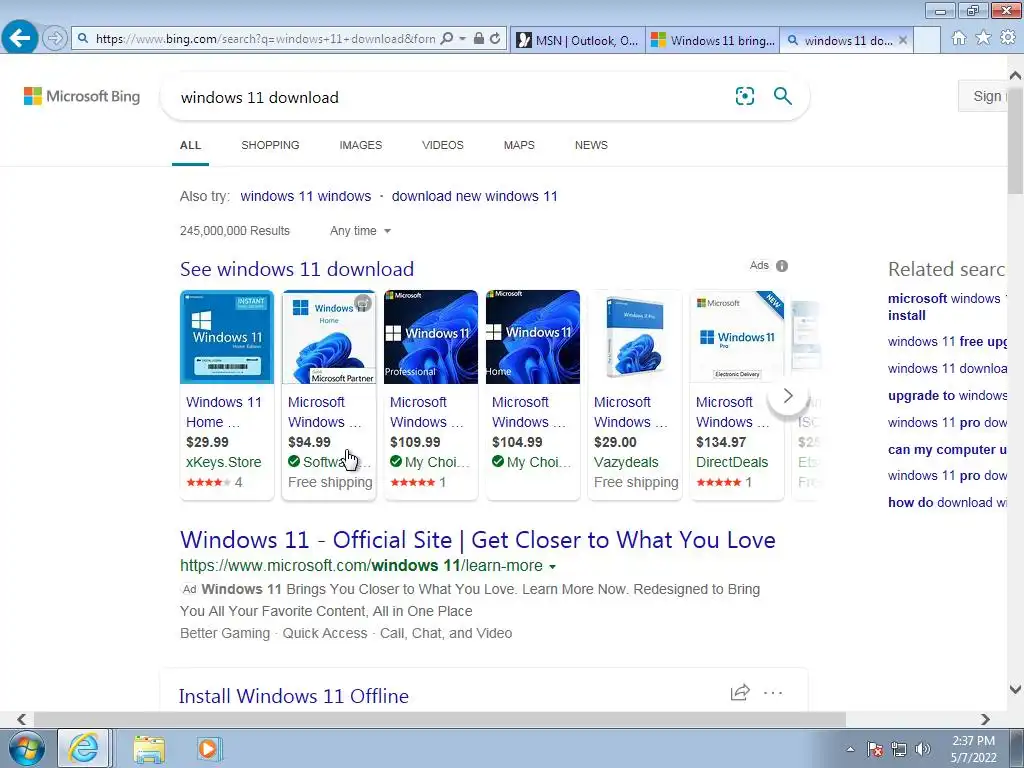1024x768 pixels.
Task: Expand the Any time filter dropdown
Action: 360,231
